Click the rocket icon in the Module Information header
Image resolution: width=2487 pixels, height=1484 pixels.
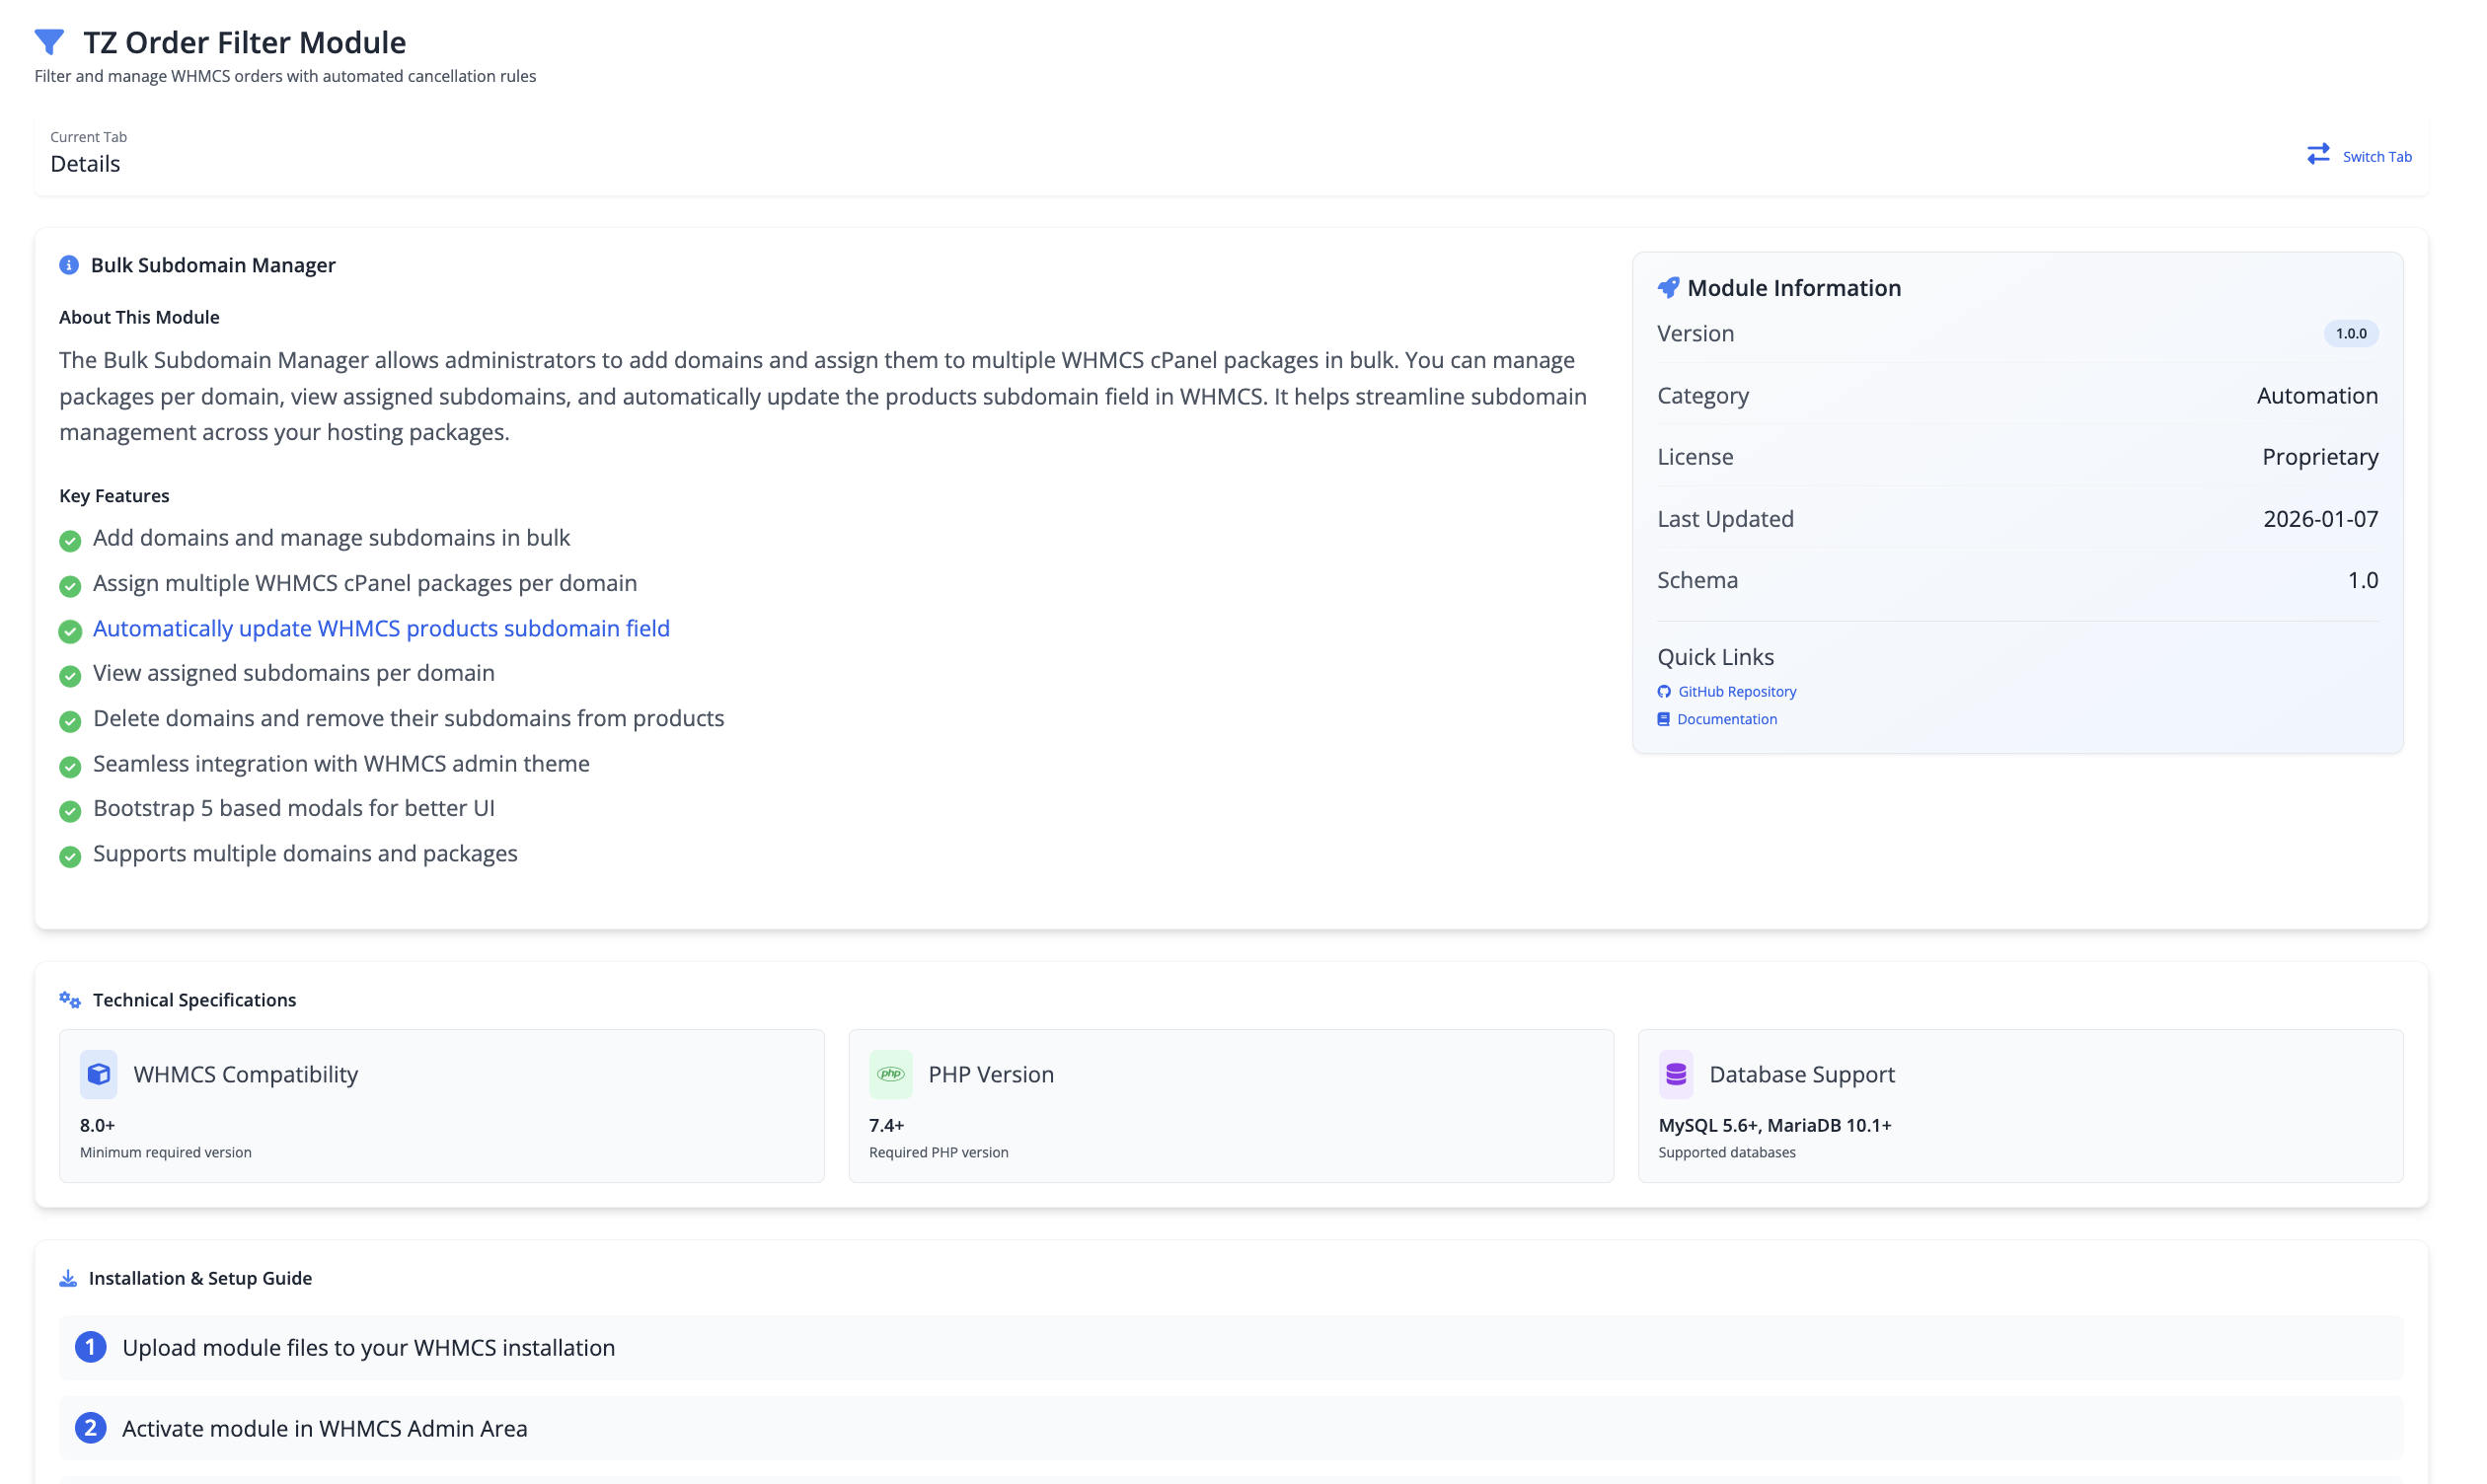click(1667, 287)
